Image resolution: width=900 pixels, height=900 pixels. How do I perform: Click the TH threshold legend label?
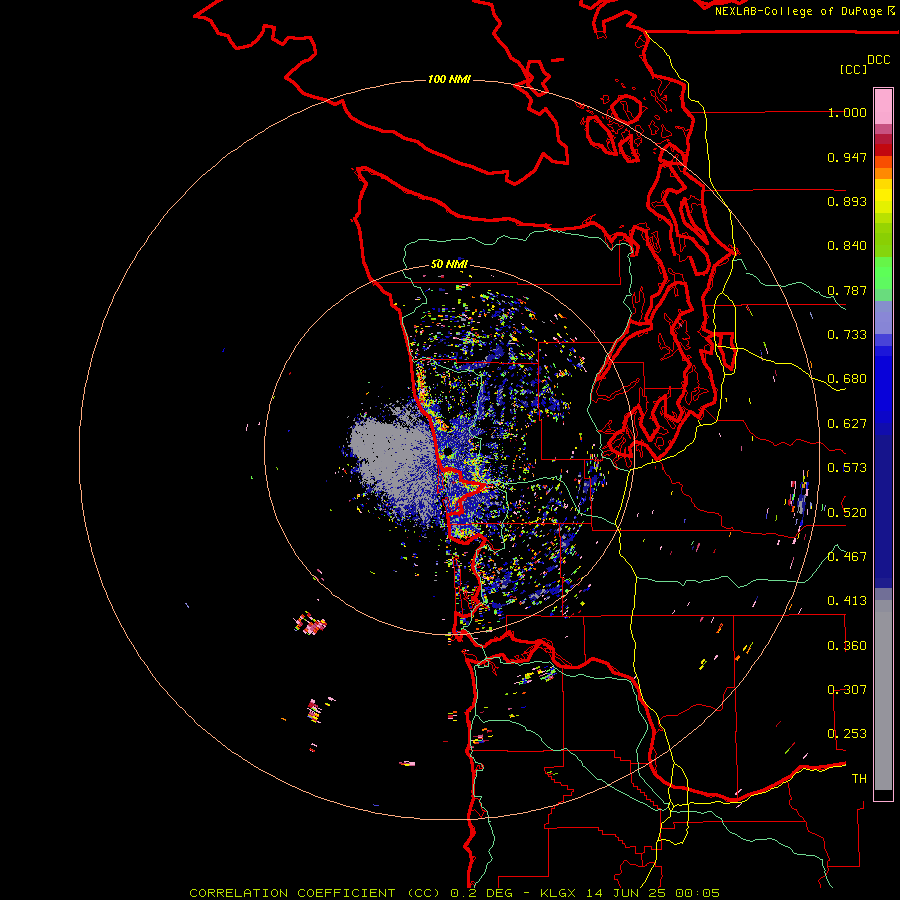859,779
